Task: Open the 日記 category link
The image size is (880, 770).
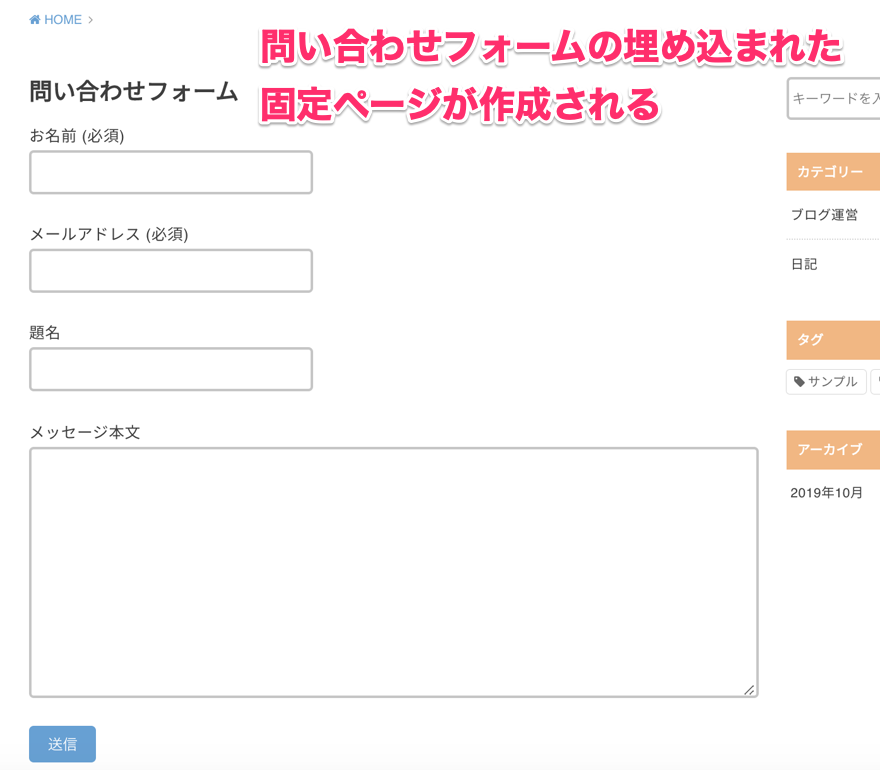Action: pos(804,265)
